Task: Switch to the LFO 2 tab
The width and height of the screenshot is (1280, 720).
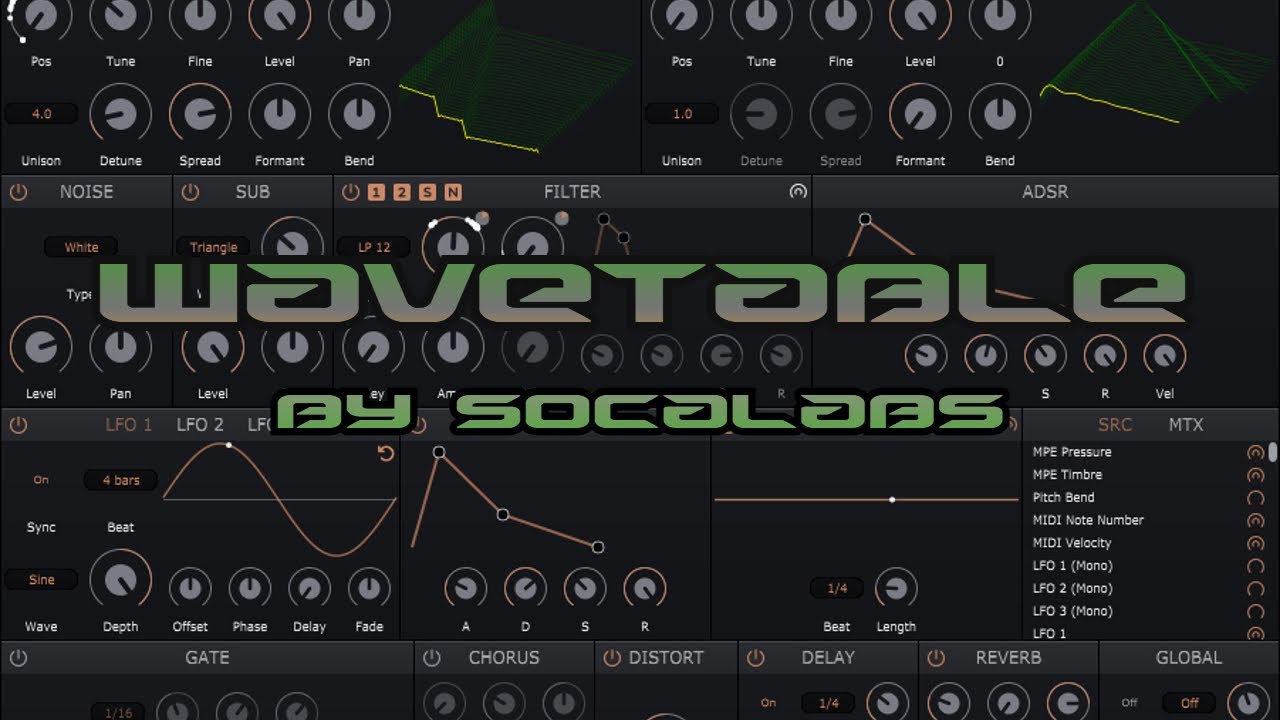Action: pos(200,425)
